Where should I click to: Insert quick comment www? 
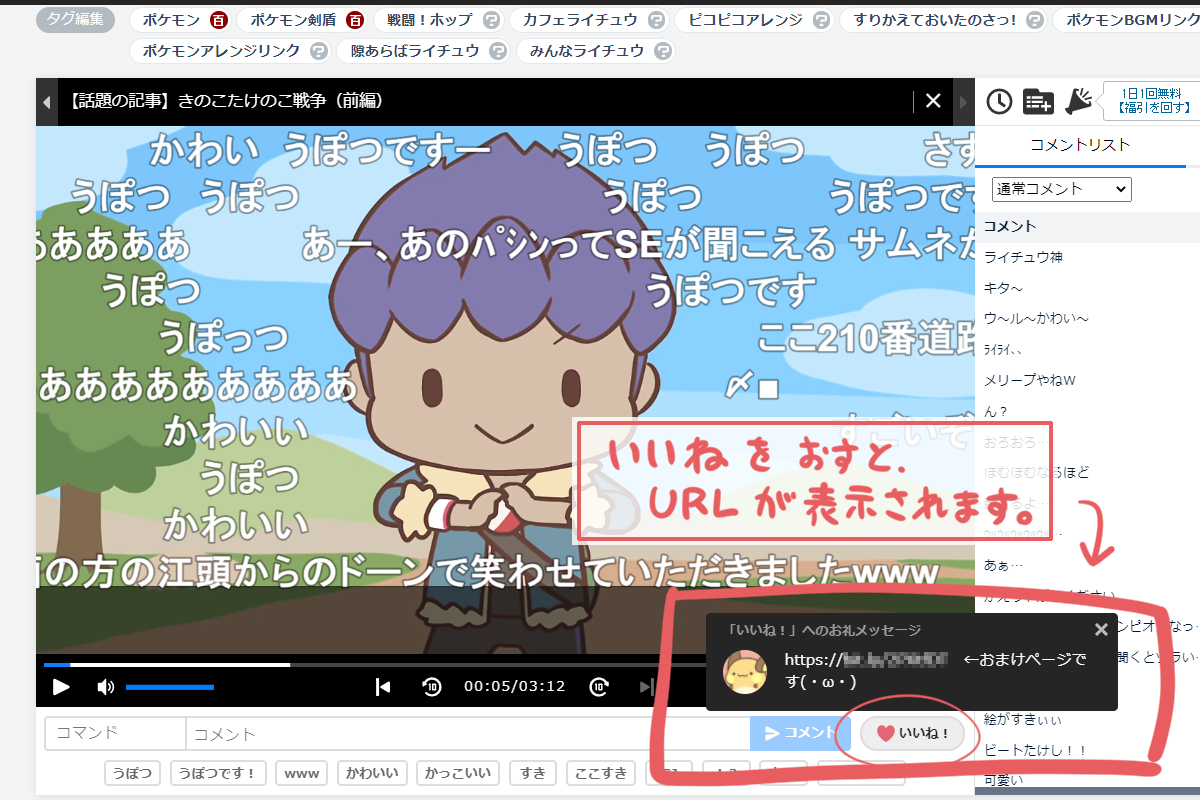(302, 773)
